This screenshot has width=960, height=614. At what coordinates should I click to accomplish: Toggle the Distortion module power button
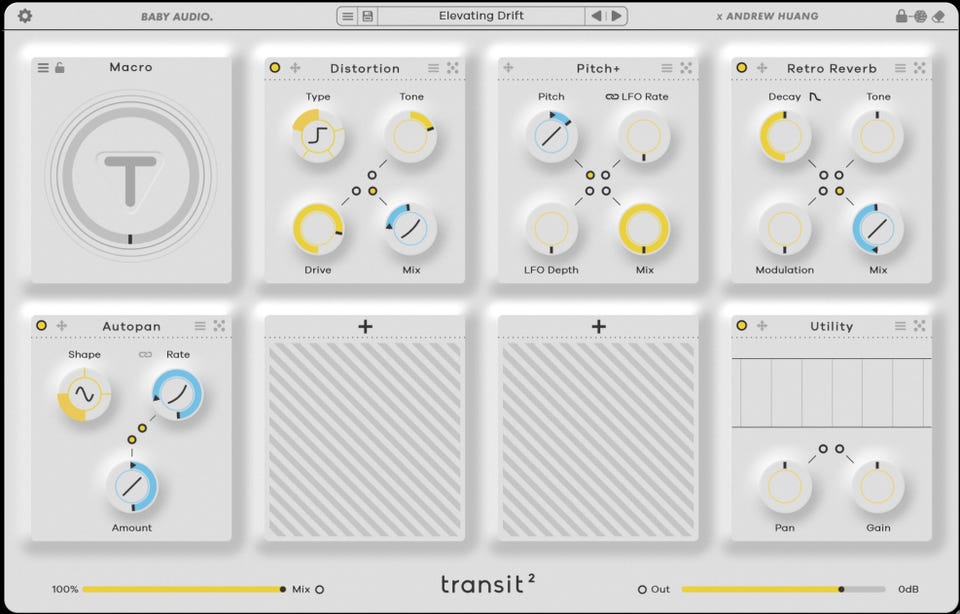[x=275, y=68]
